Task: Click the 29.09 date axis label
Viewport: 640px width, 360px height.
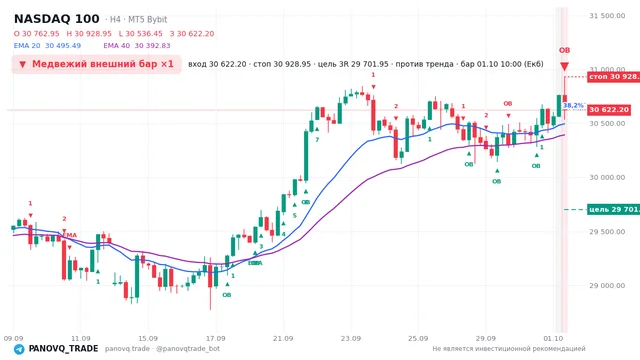Action: coord(486,339)
